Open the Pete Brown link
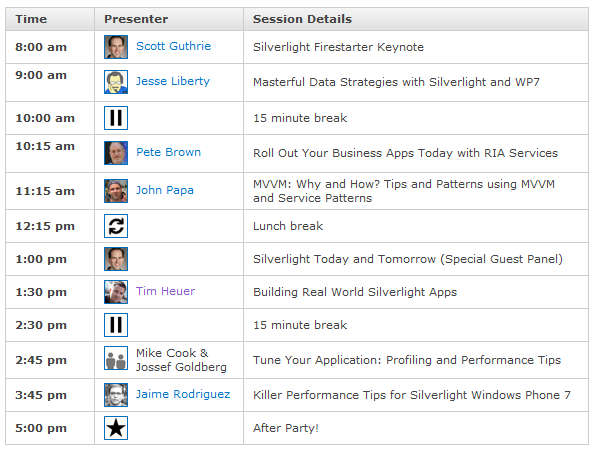The image size is (595, 451). click(x=168, y=152)
